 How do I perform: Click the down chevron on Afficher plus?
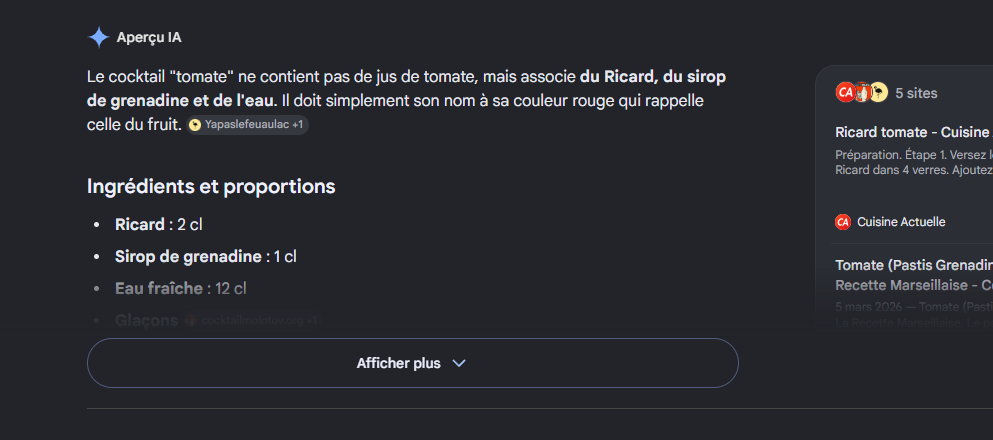click(459, 363)
